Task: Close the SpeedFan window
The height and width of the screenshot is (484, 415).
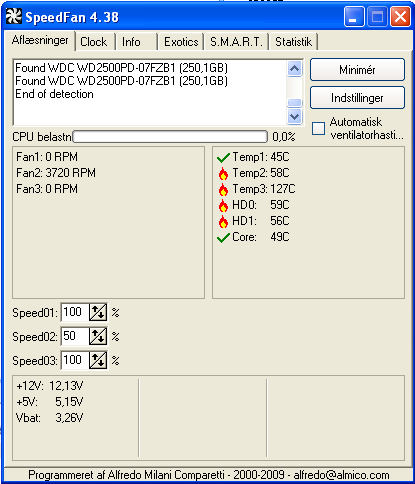Action: 400,17
